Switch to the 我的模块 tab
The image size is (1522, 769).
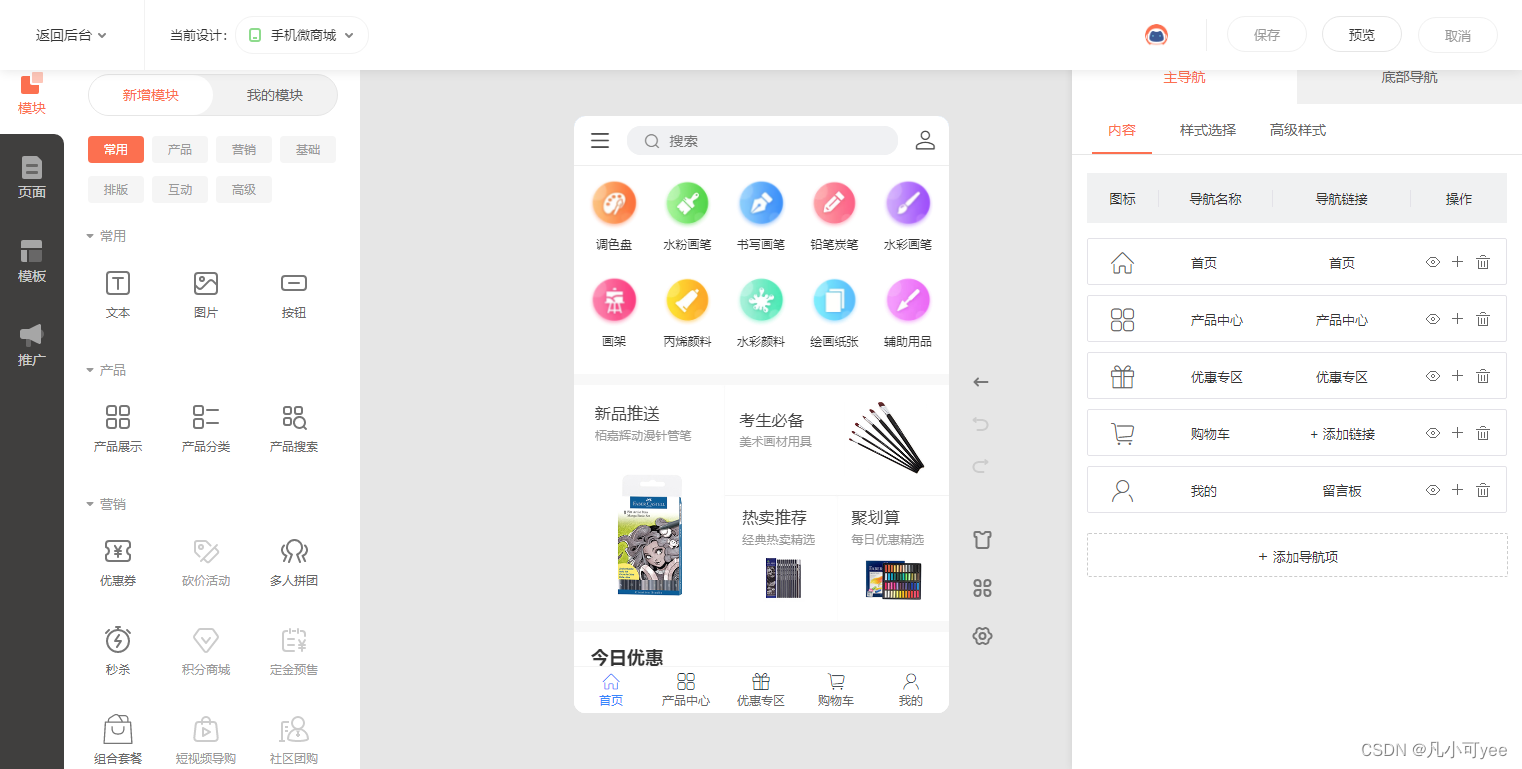click(275, 95)
